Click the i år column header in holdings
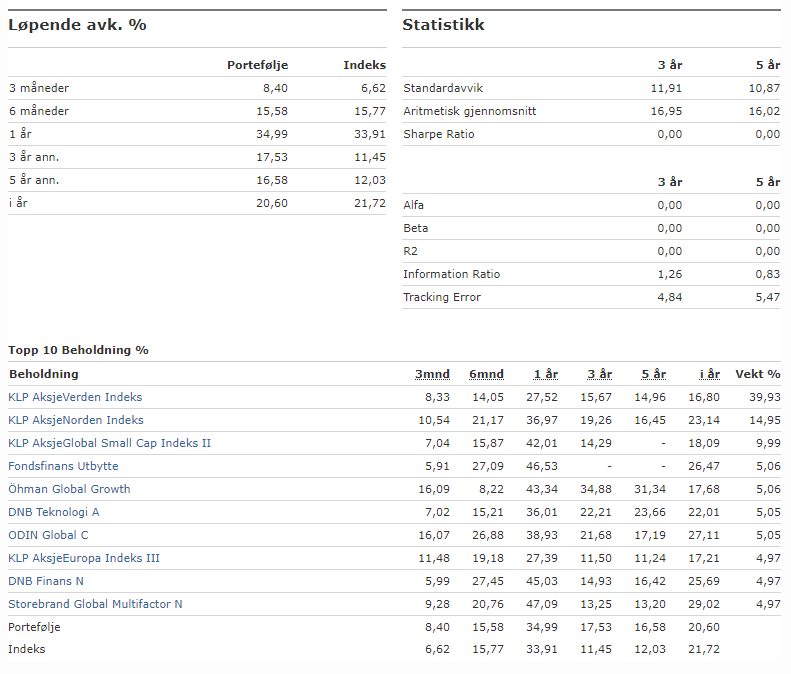 [x=710, y=374]
